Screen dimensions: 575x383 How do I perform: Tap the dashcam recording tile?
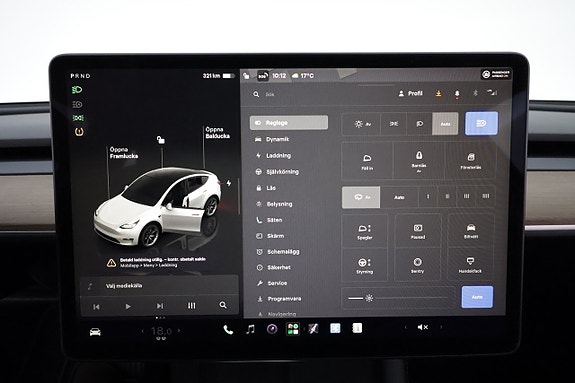click(x=418, y=231)
